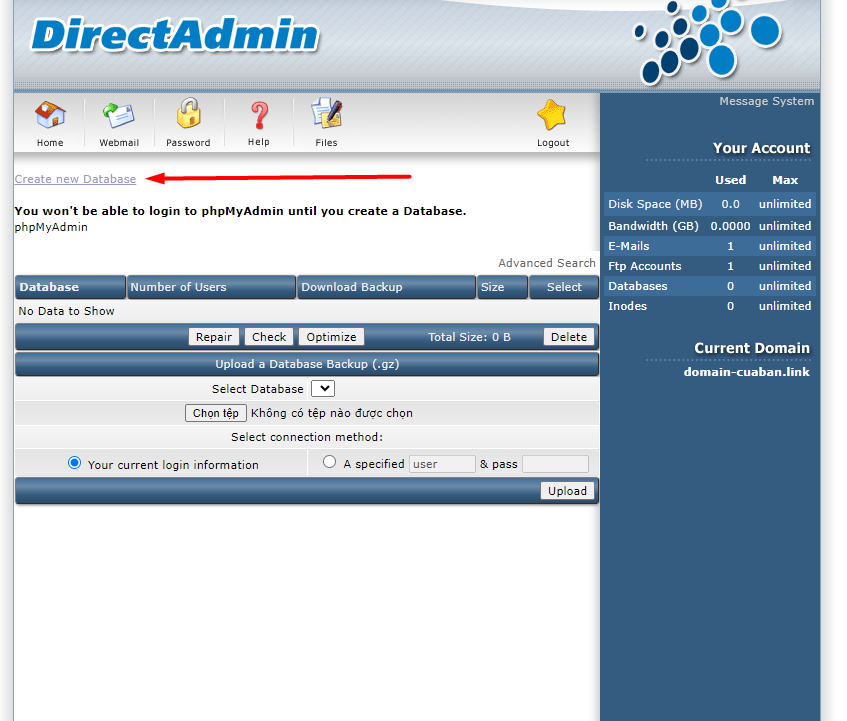Click the Total Size: 0 B text
The image size is (847, 721).
469,337
